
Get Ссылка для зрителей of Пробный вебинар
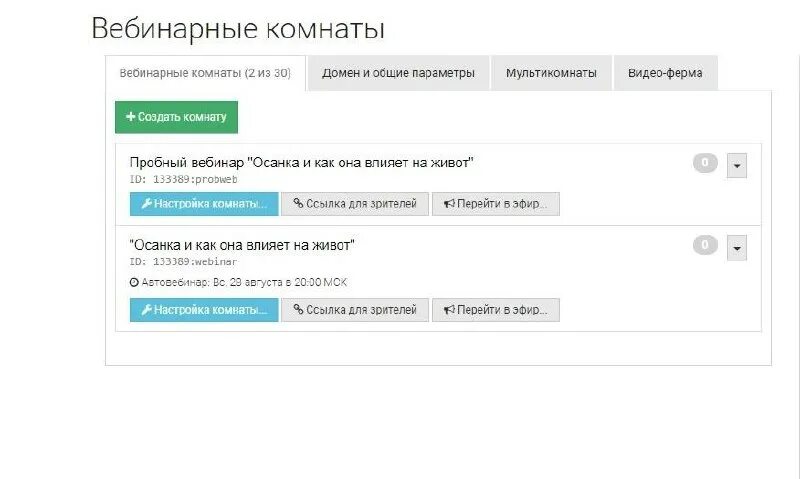(x=355, y=204)
